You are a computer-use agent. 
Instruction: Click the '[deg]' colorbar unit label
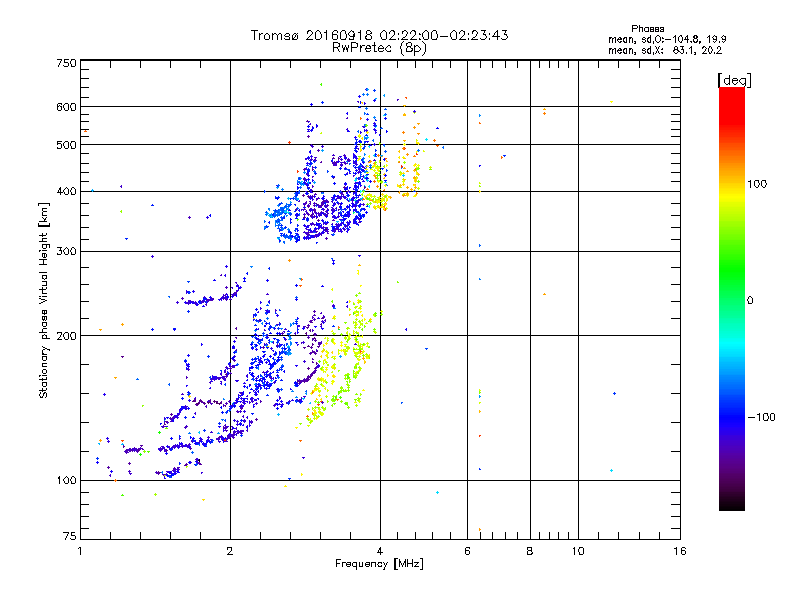[x=734, y=81]
